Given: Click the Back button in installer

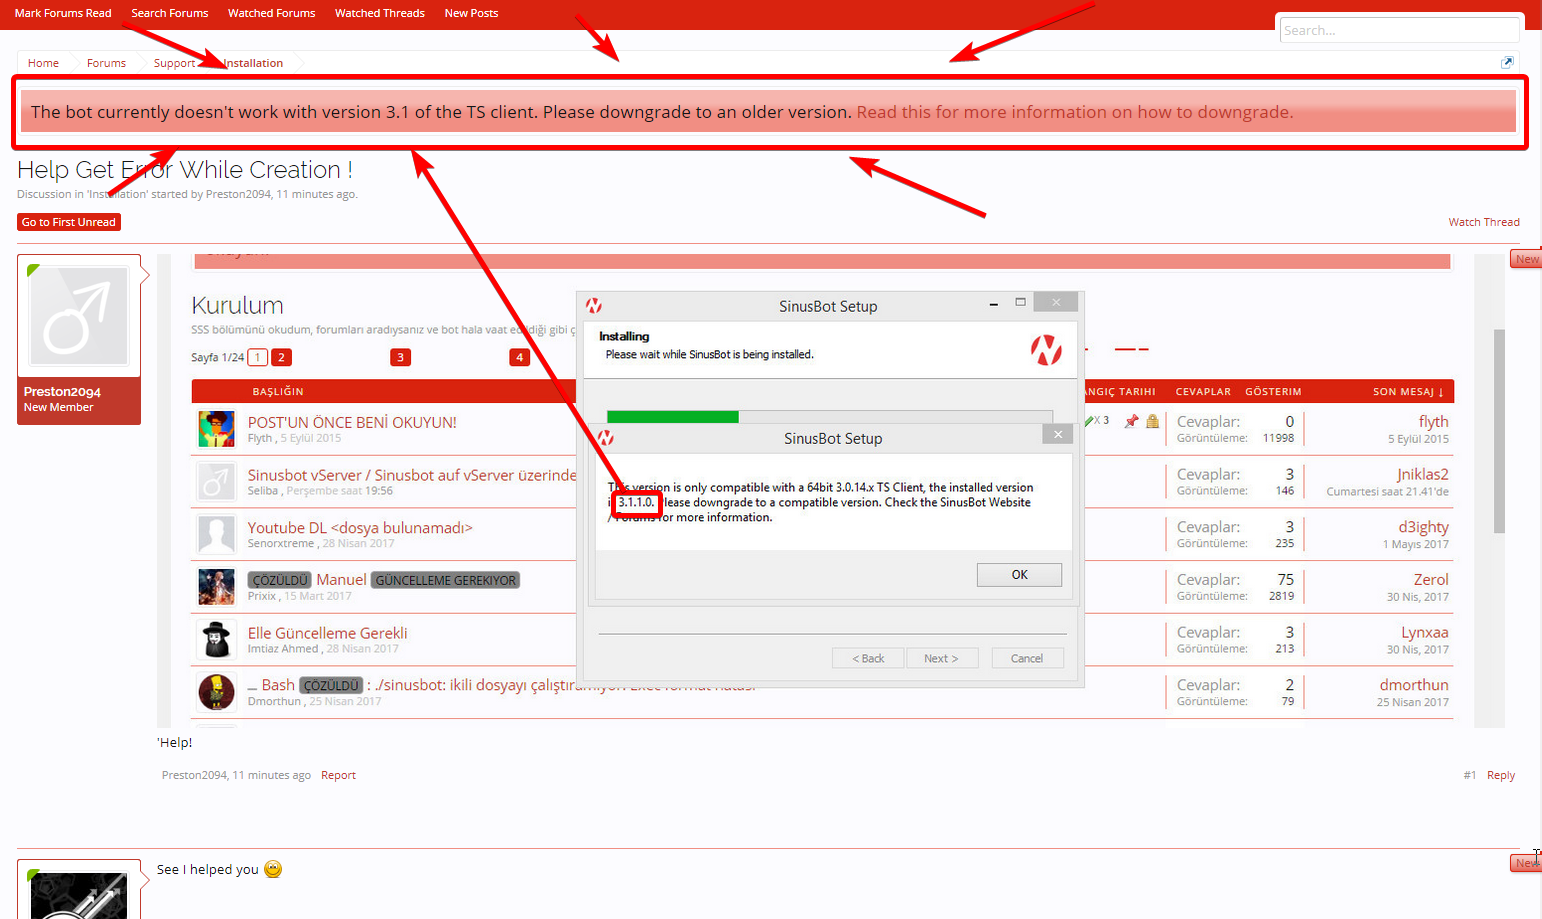Looking at the screenshot, I should (x=868, y=658).
